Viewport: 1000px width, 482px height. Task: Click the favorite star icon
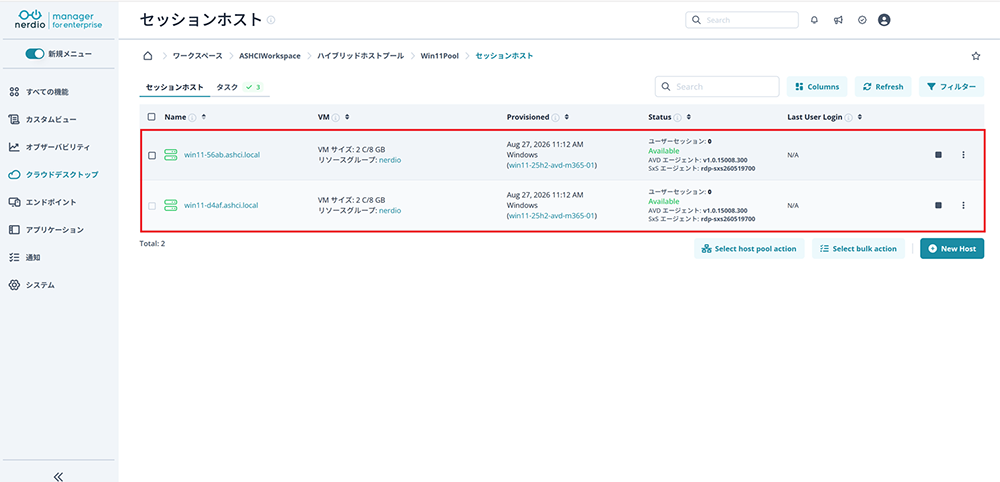pyautogui.click(x=976, y=56)
